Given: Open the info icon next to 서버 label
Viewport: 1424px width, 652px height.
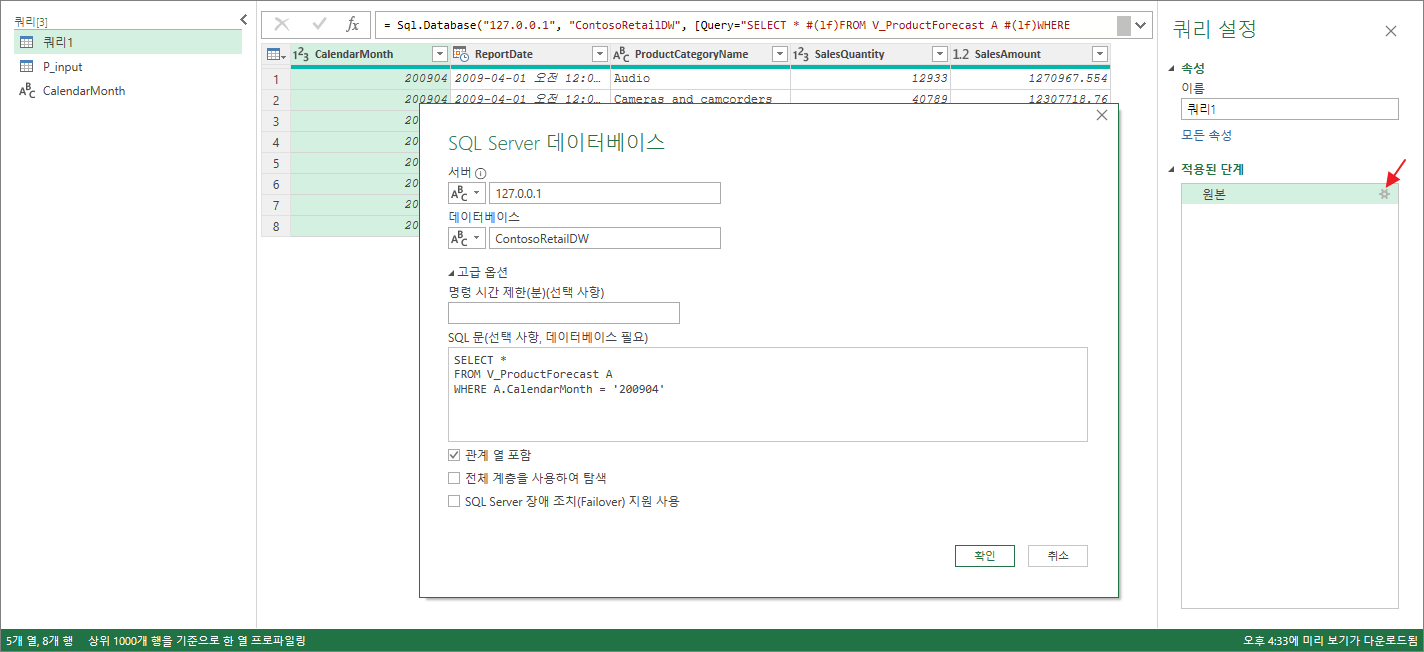Looking at the screenshot, I should [480, 173].
